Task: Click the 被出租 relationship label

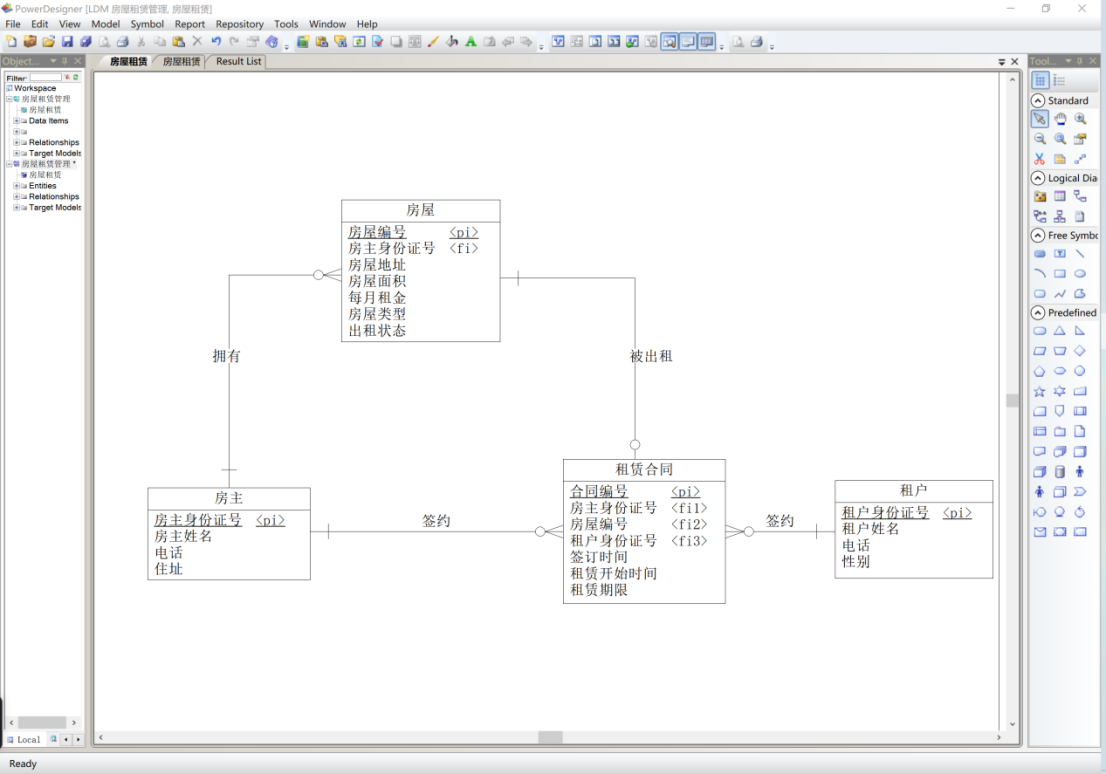Action: 651,356
